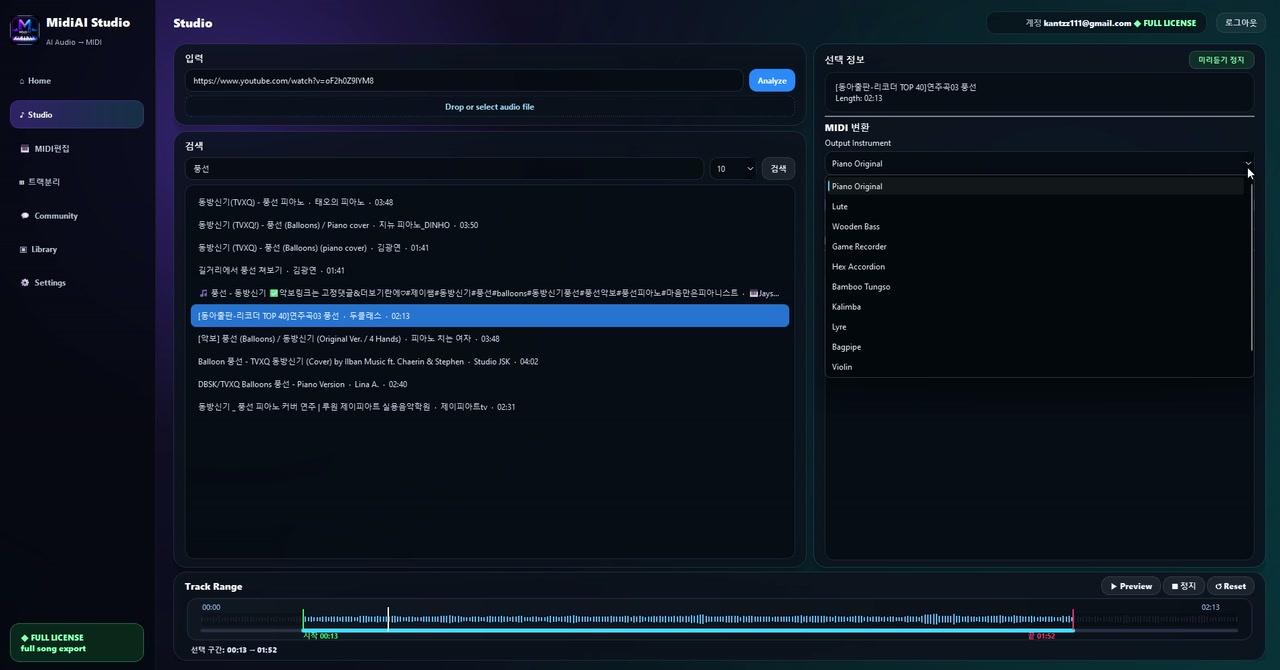This screenshot has height=670, width=1280.
Task: Click the 정지 stop button
Action: [x=1184, y=586]
